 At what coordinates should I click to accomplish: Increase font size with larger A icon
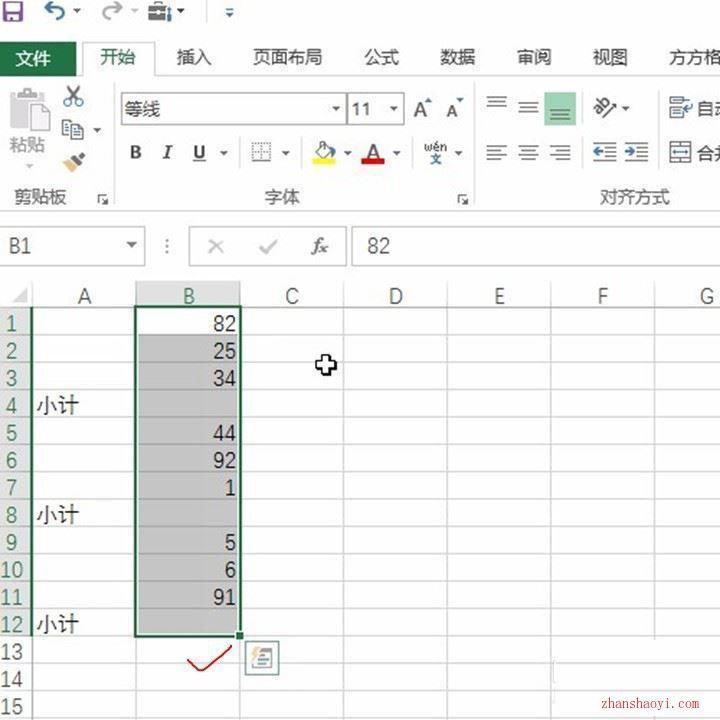click(x=422, y=109)
